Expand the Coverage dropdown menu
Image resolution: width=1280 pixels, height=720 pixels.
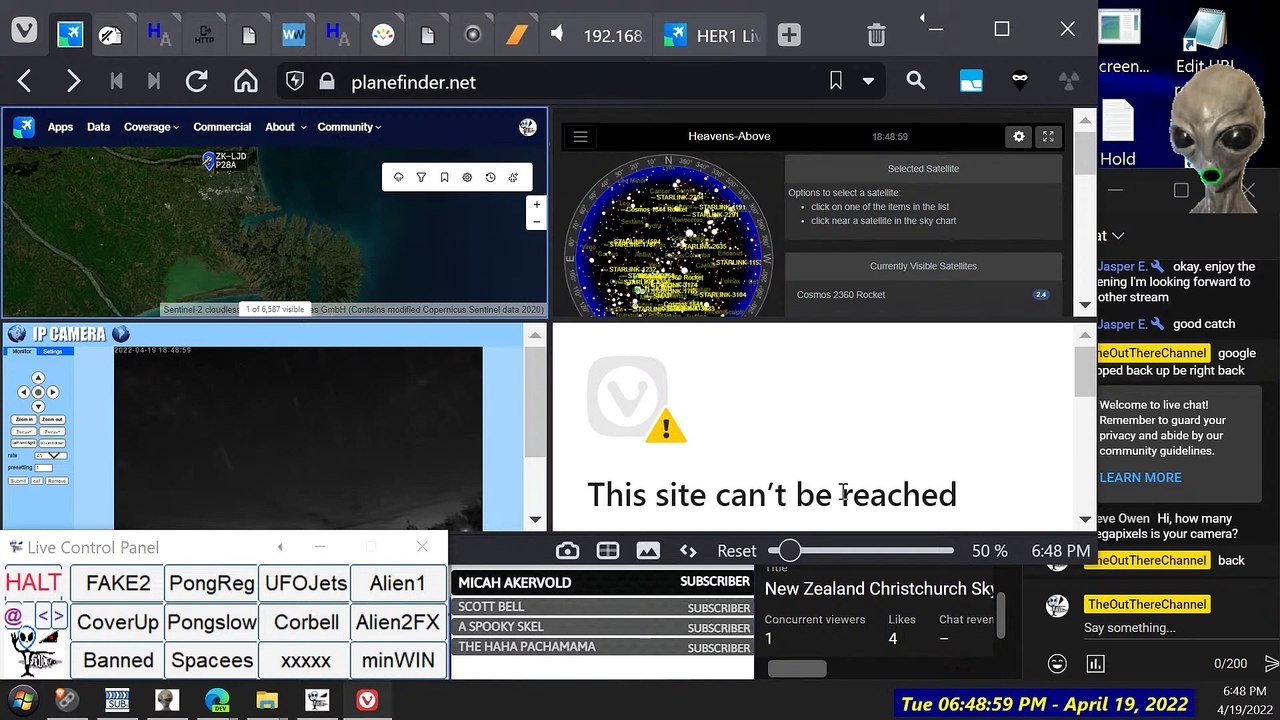pyautogui.click(x=151, y=127)
